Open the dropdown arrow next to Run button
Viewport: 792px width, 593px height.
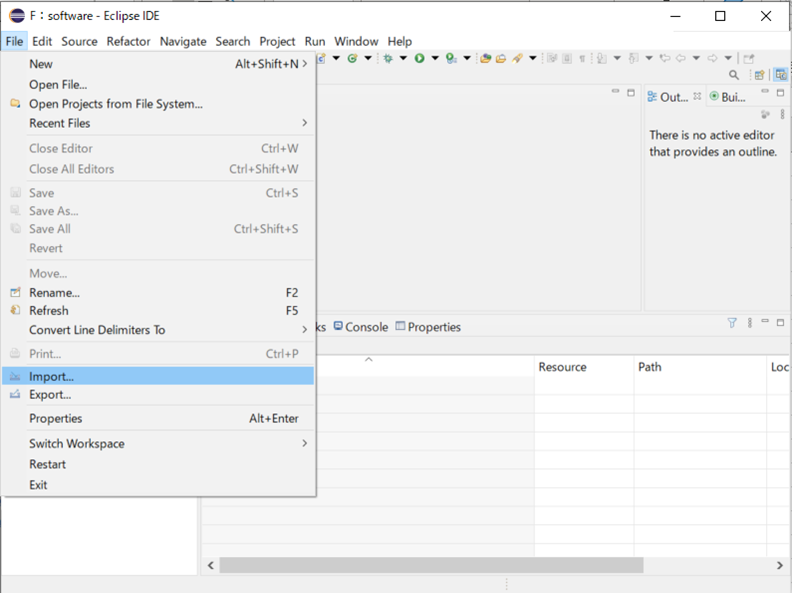coord(435,58)
